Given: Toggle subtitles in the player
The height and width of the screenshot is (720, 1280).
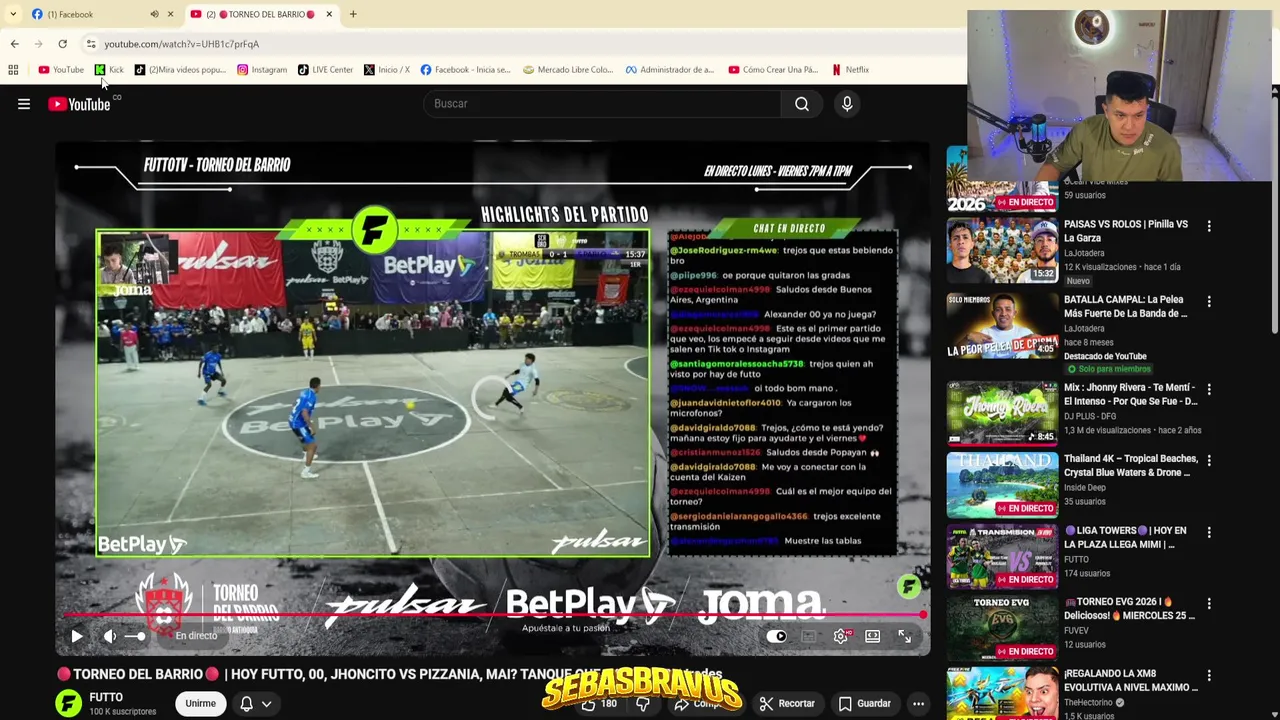Looking at the screenshot, I should pyautogui.click(x=809, y=636).
